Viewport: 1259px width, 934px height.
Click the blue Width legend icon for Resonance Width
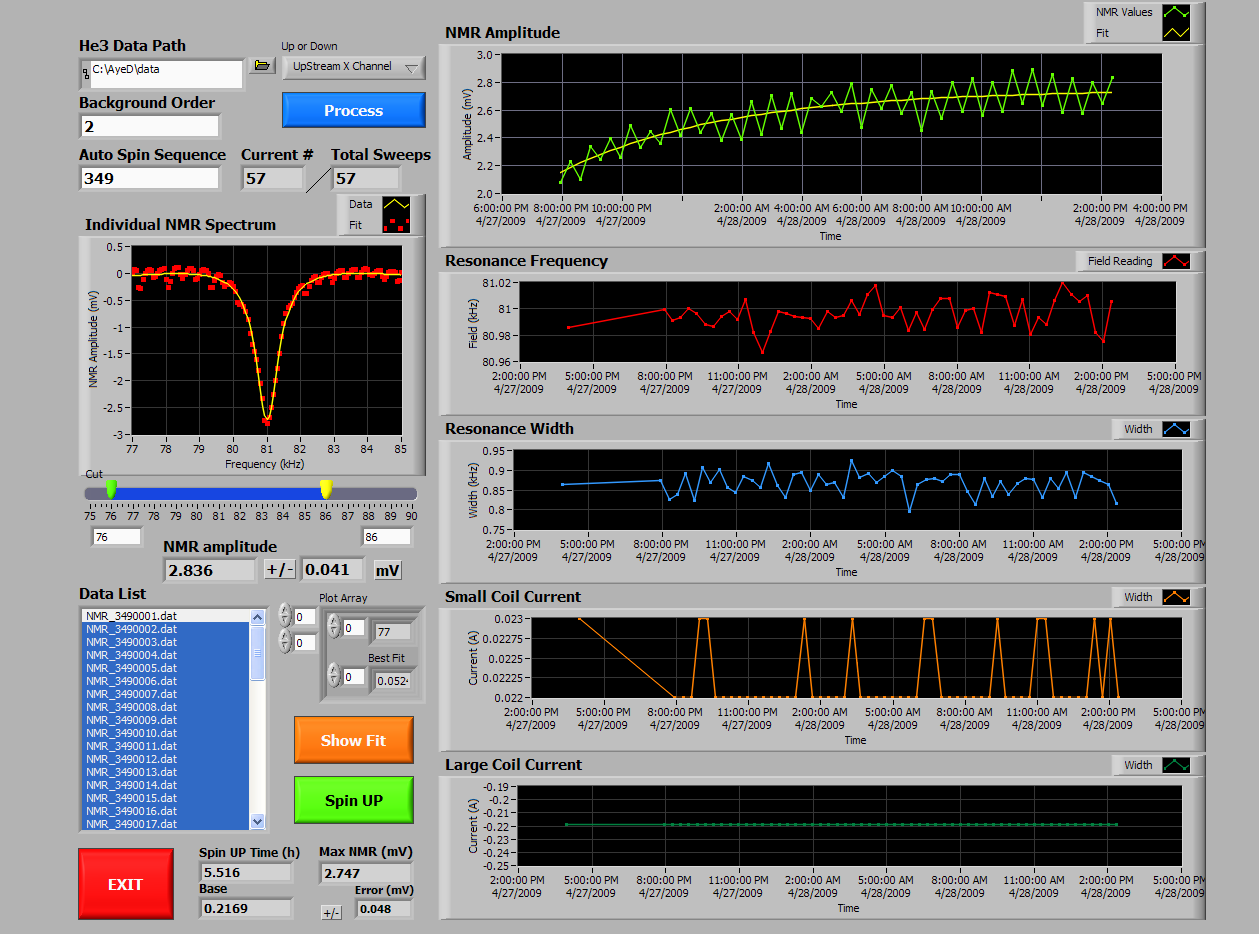(x=1176, y=429)
